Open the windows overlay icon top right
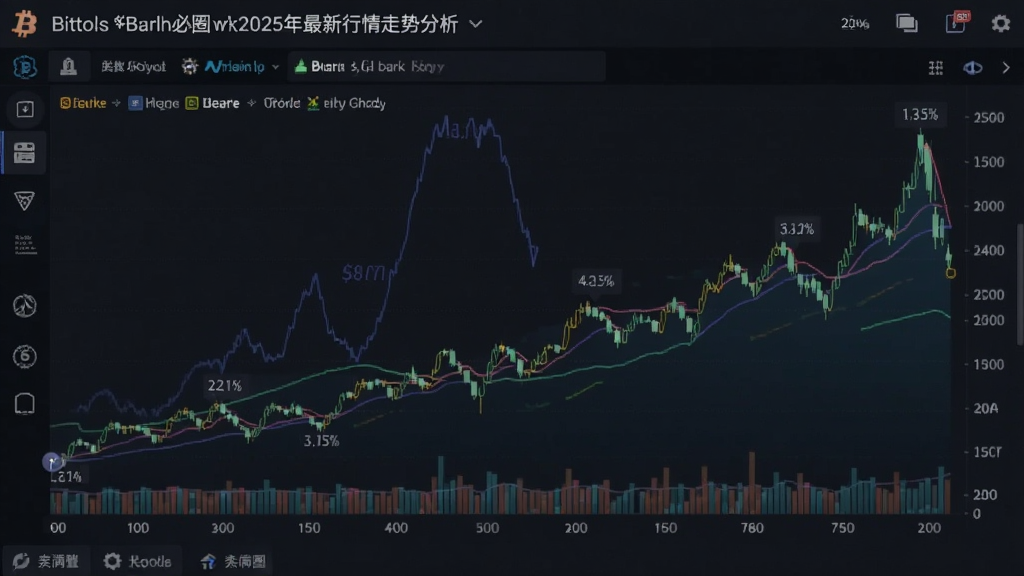1024x576 pixels. pyautogui.click(x=906, y=24)
